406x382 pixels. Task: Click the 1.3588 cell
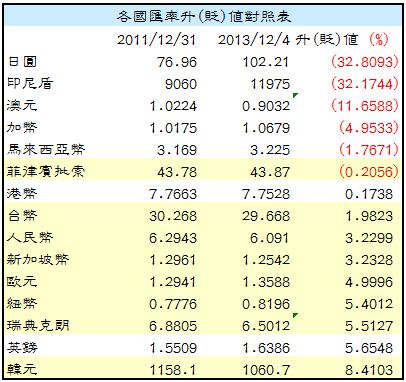click(x=266, y=282)
